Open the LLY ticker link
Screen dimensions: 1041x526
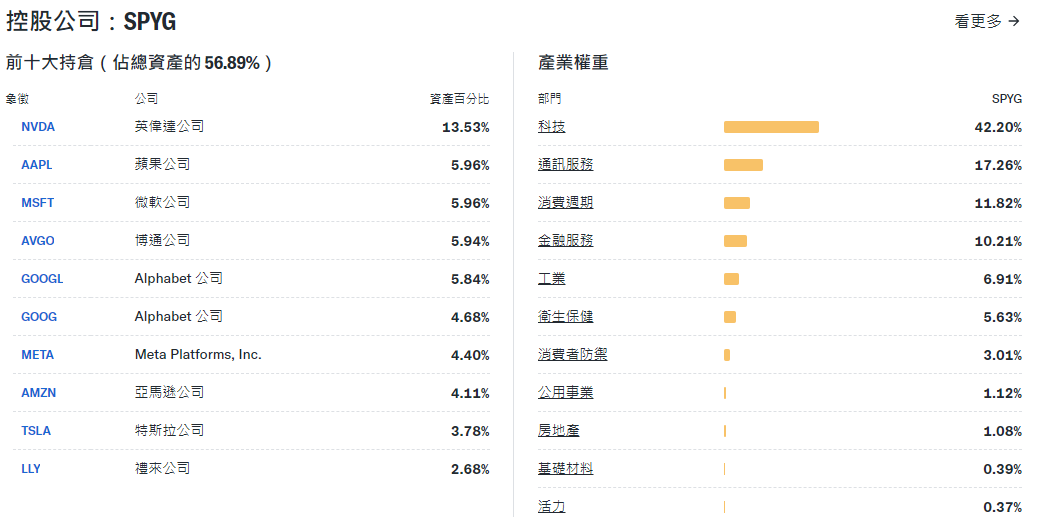pos(31,469)
